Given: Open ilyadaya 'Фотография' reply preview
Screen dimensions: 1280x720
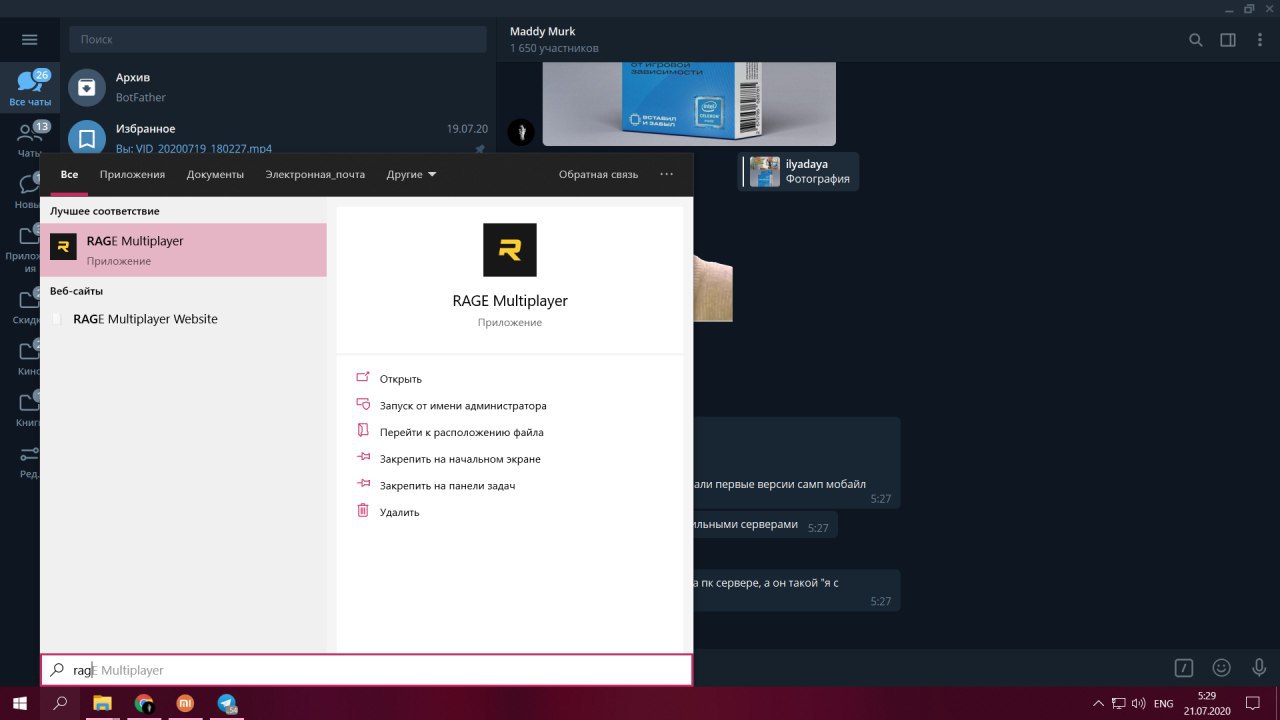Looking at the screenshot, I should tap(799, 171).
